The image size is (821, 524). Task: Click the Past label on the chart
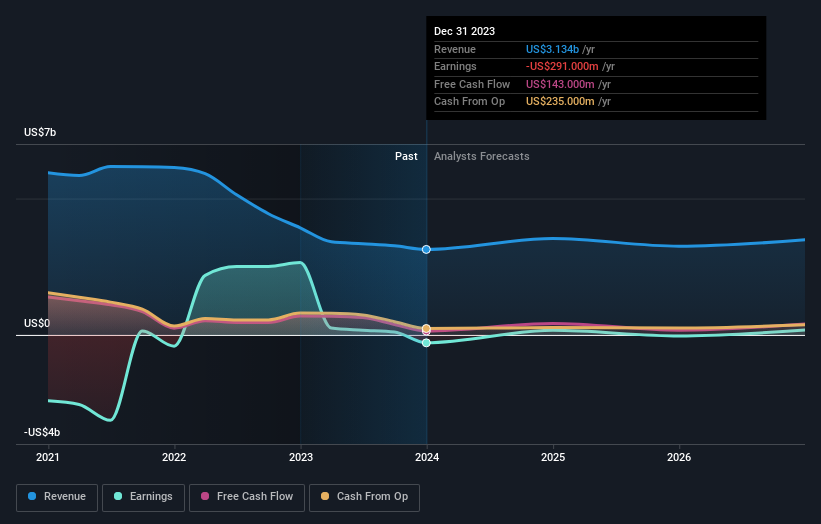click(x=406, y=157)
